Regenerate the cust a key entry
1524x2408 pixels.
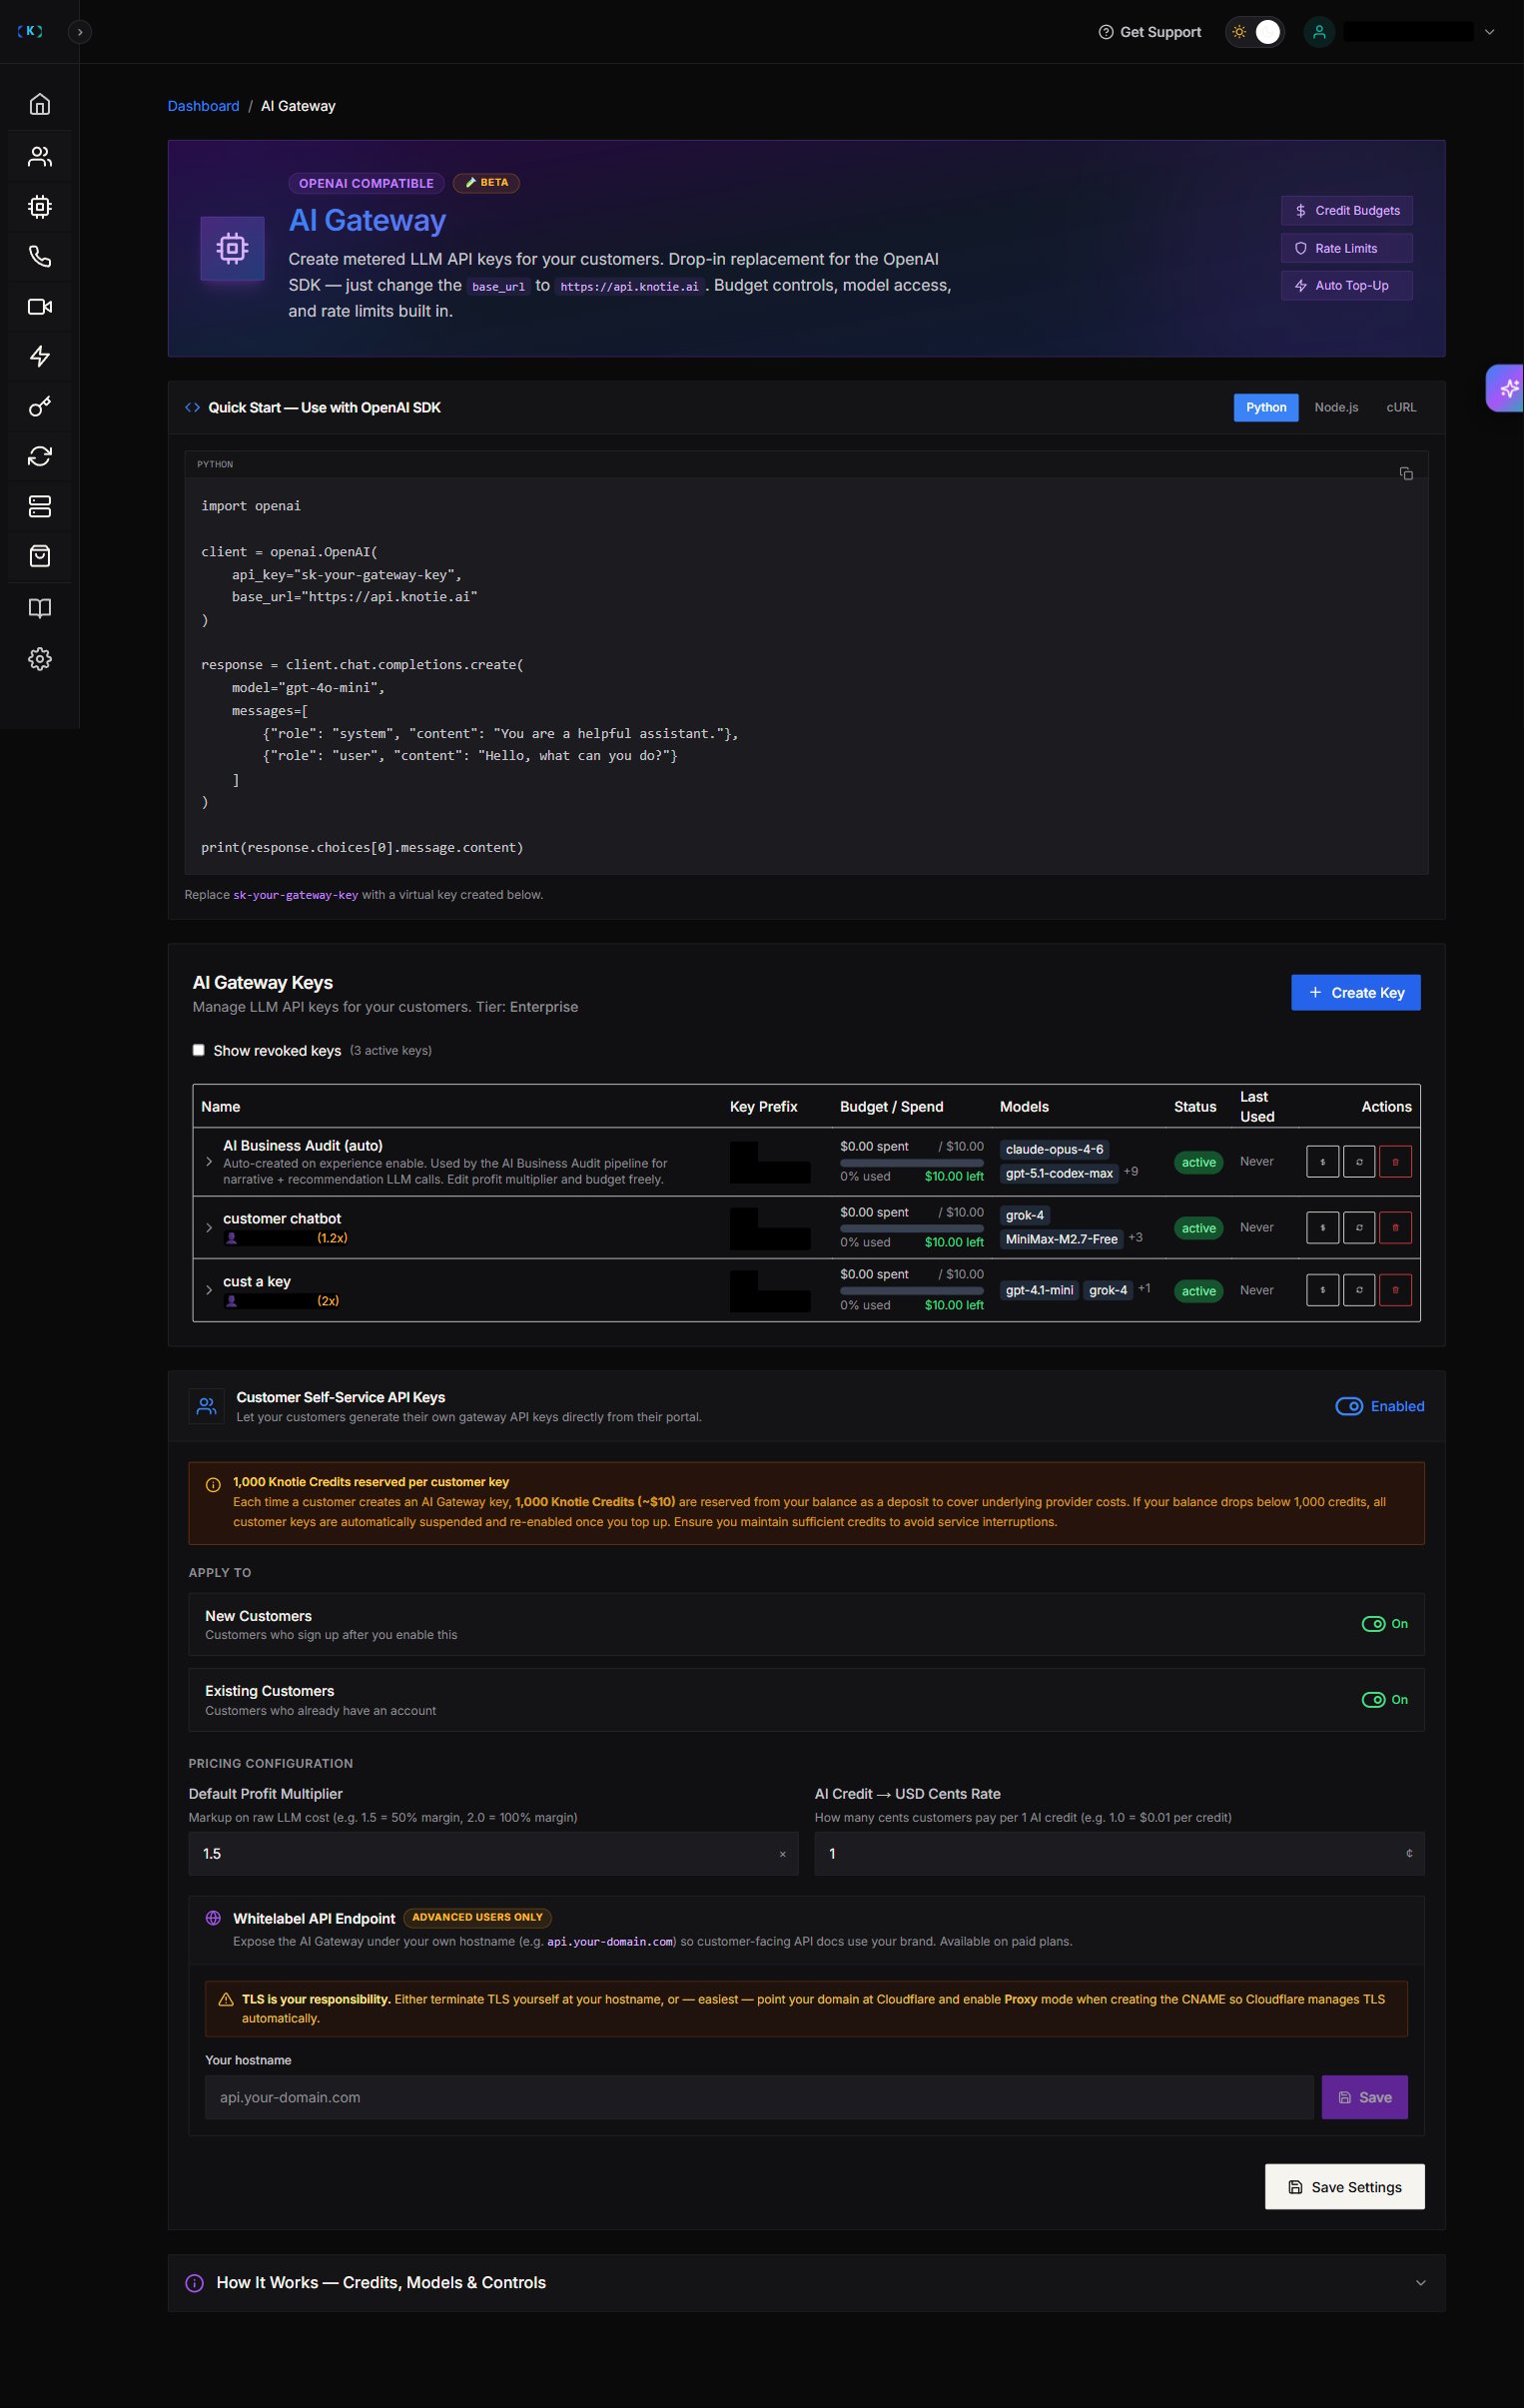pos(1358,1290)
